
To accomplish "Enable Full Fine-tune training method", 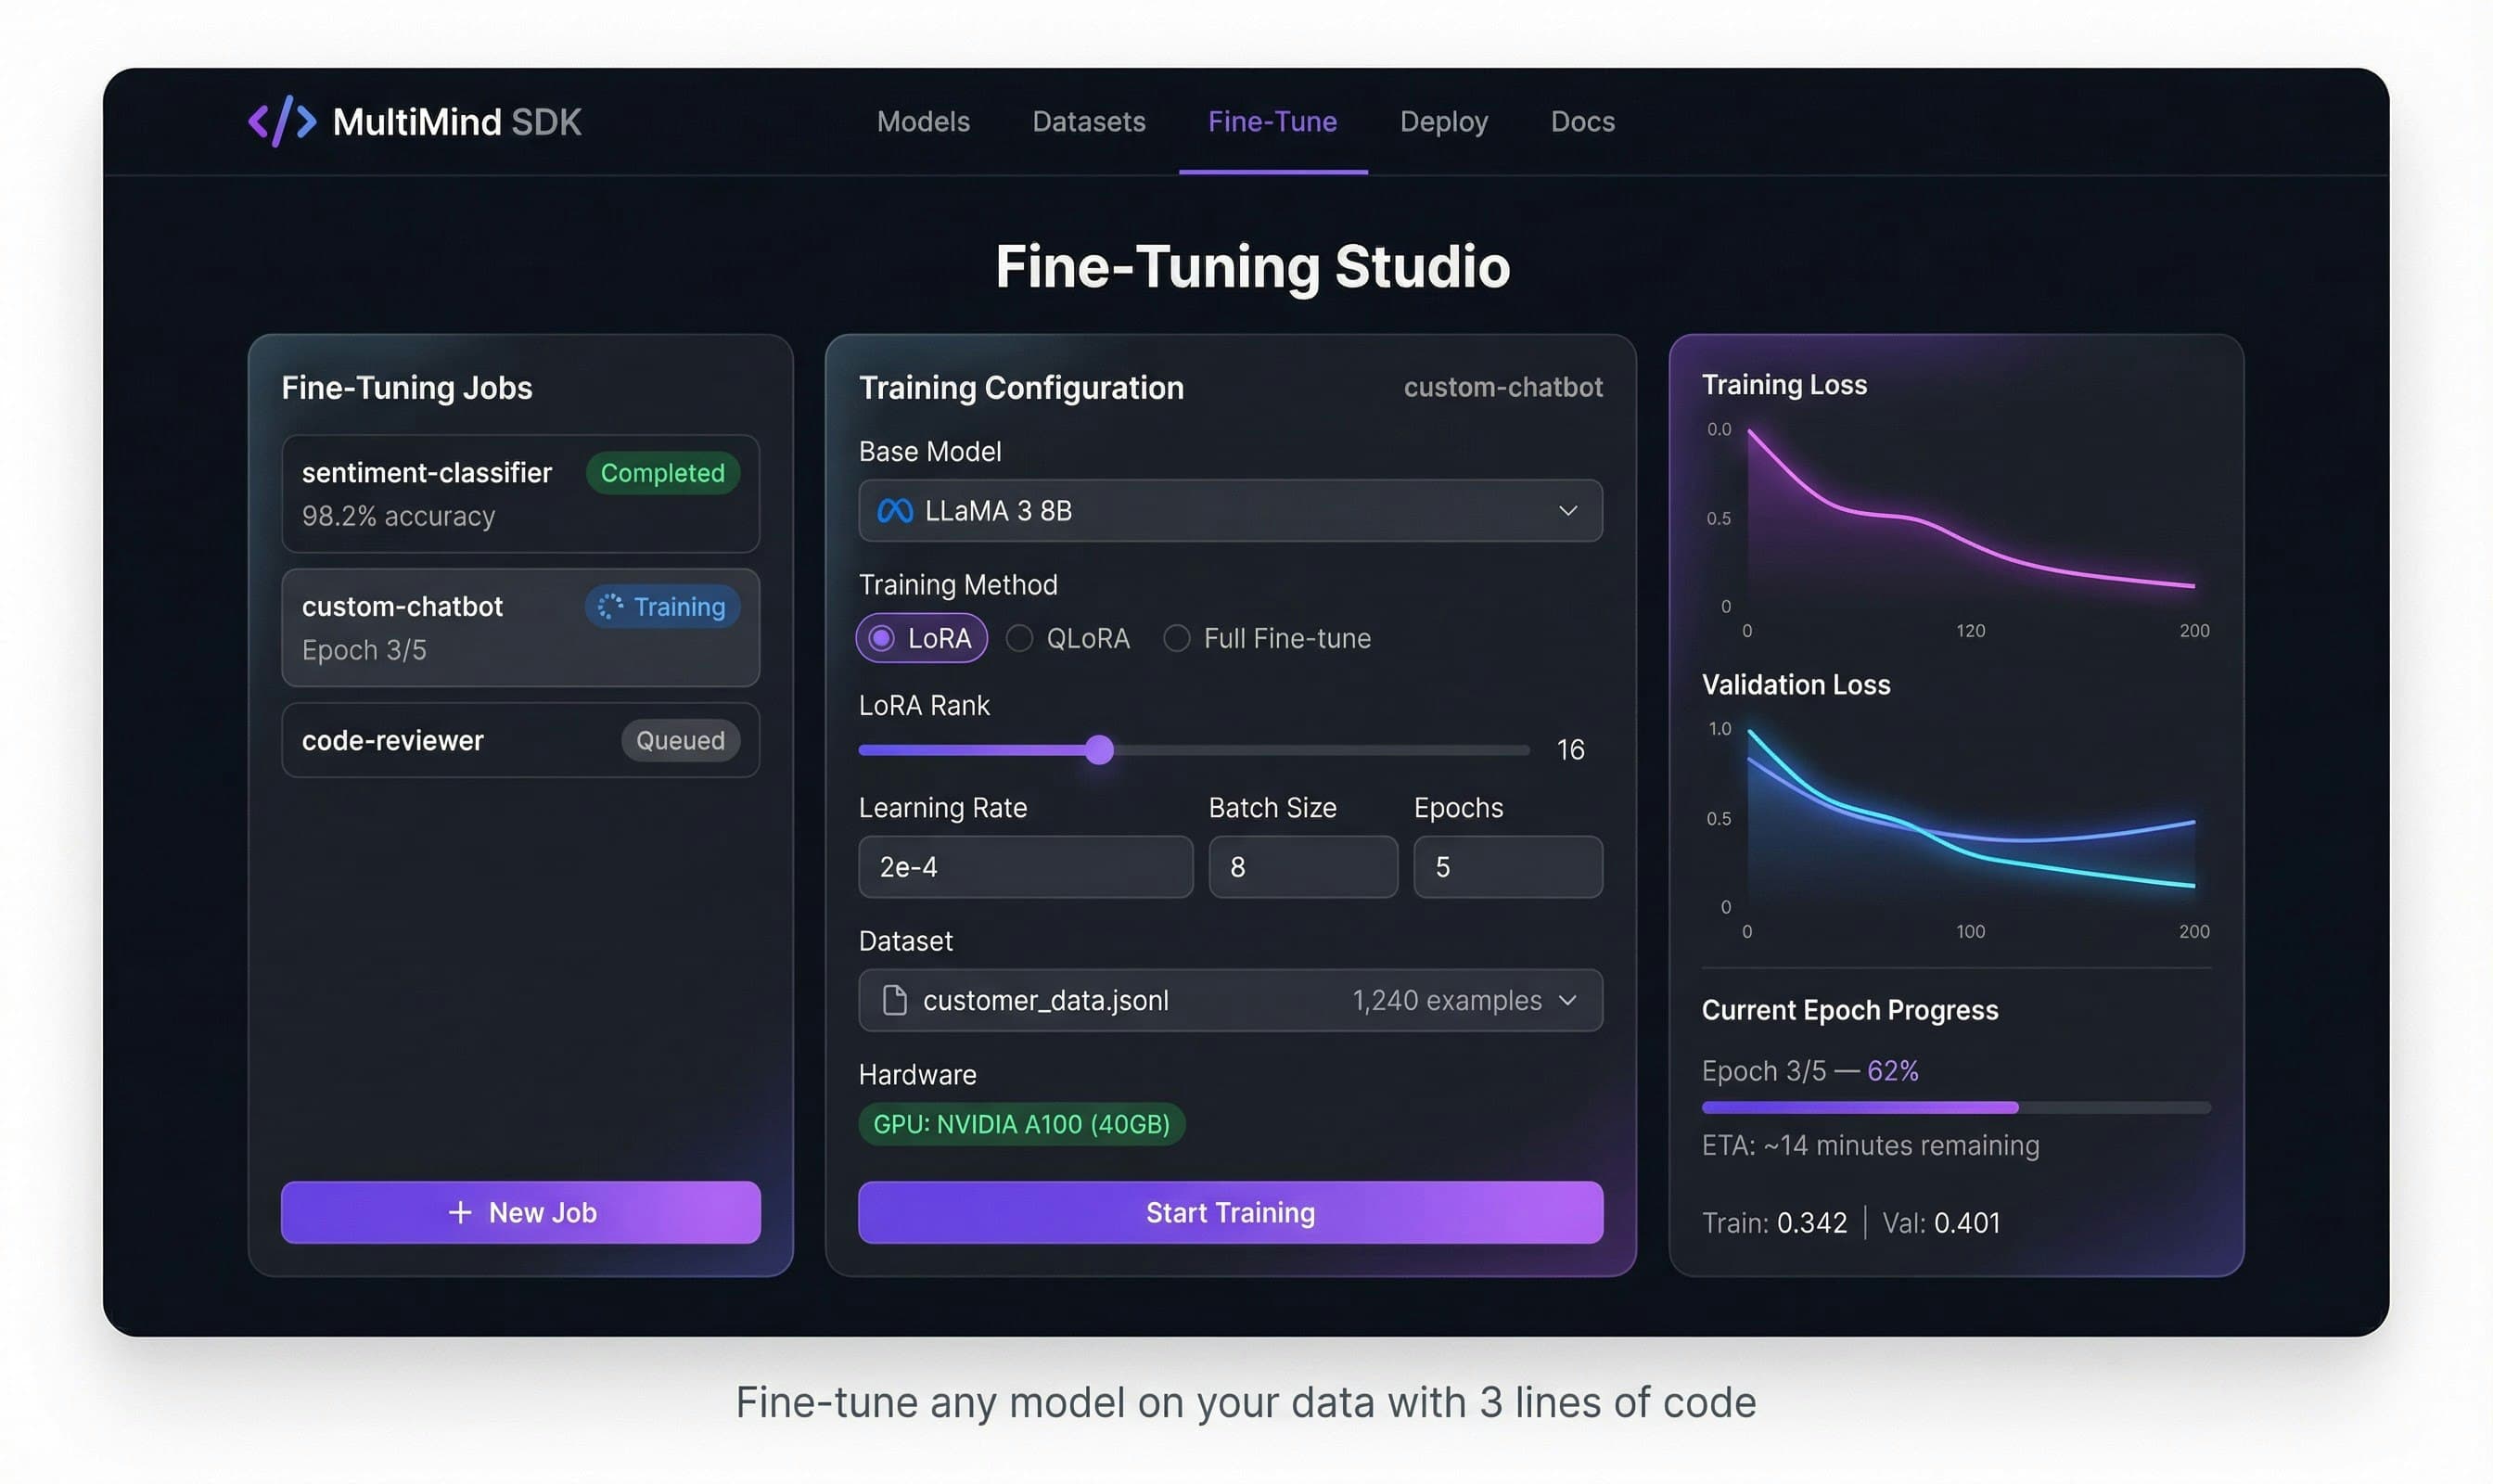I will coord(1177,638).
